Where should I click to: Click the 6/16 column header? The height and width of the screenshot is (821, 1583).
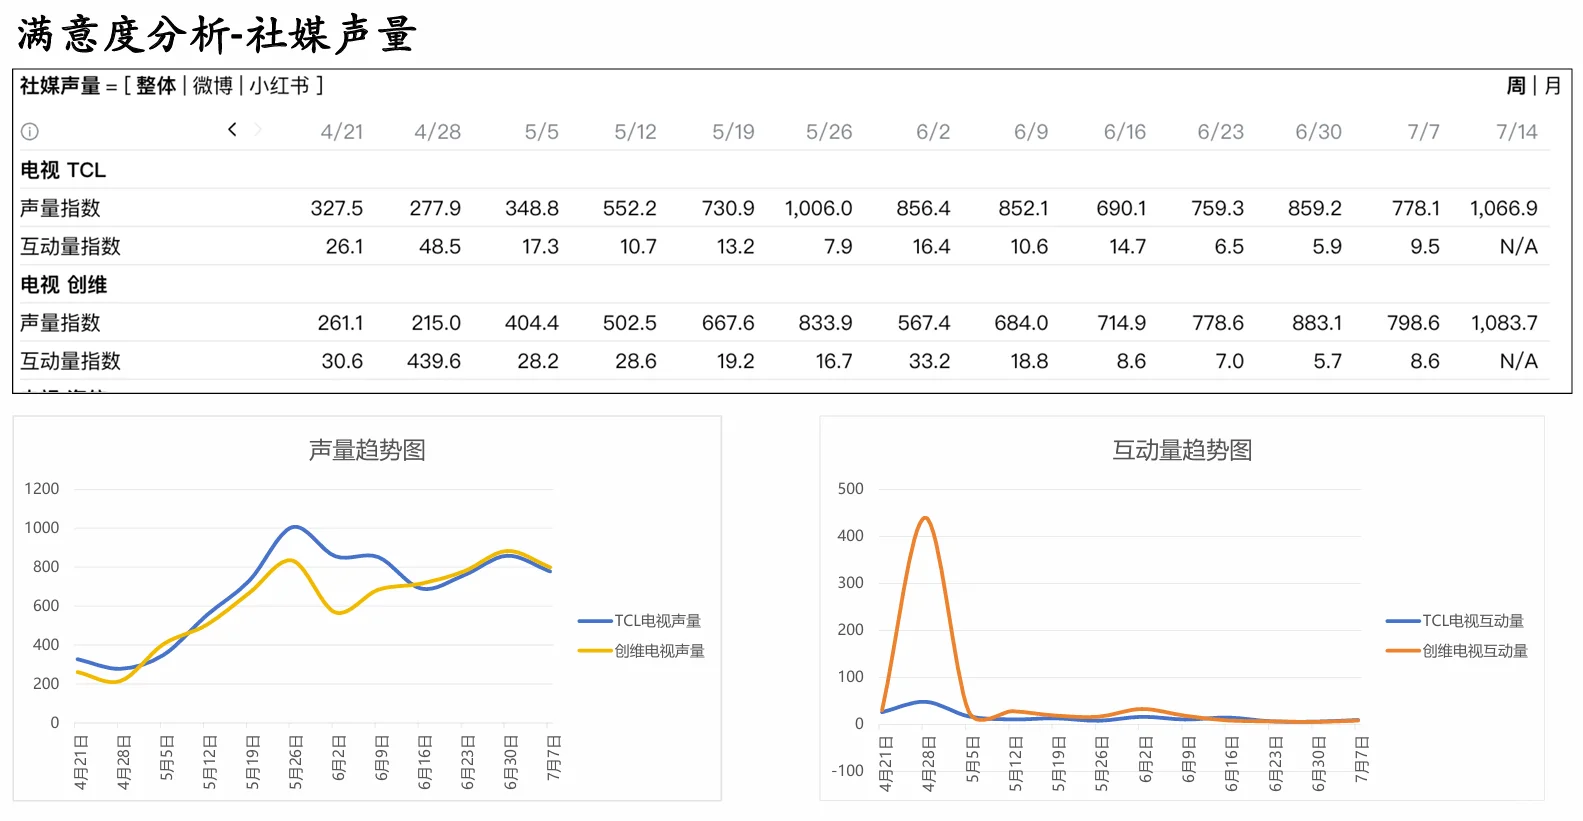(x=1125, y=132)
